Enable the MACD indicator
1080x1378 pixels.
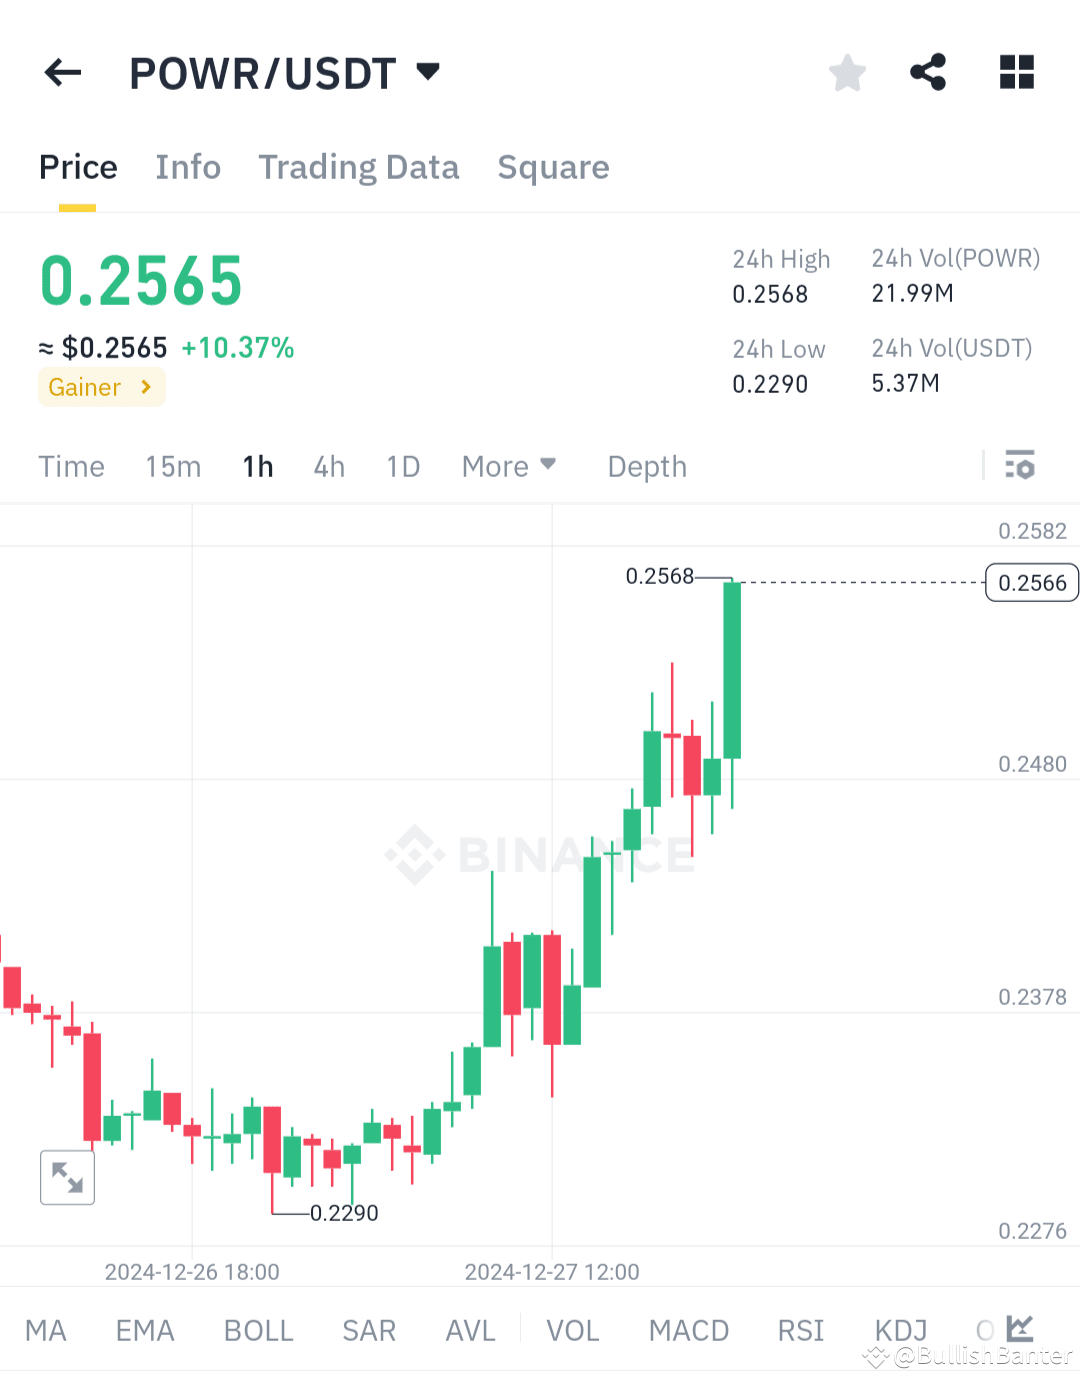pyautogui.click(x=689, y=1330)
